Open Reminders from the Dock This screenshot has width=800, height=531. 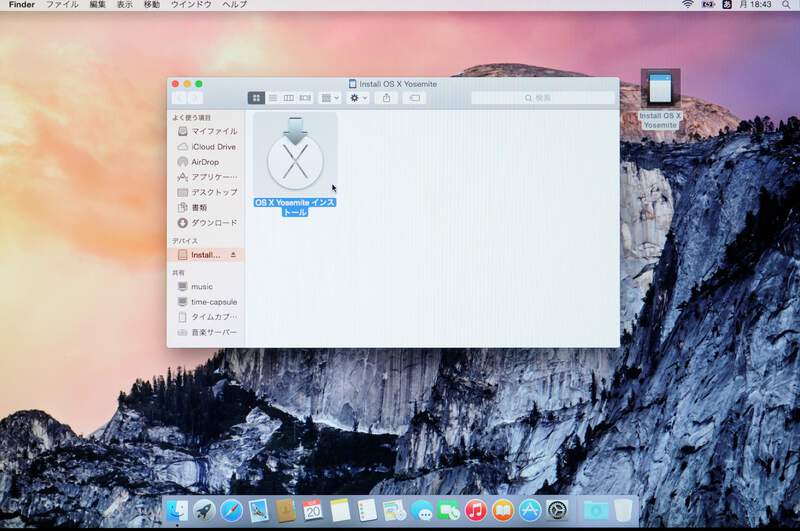pos(367,510)
